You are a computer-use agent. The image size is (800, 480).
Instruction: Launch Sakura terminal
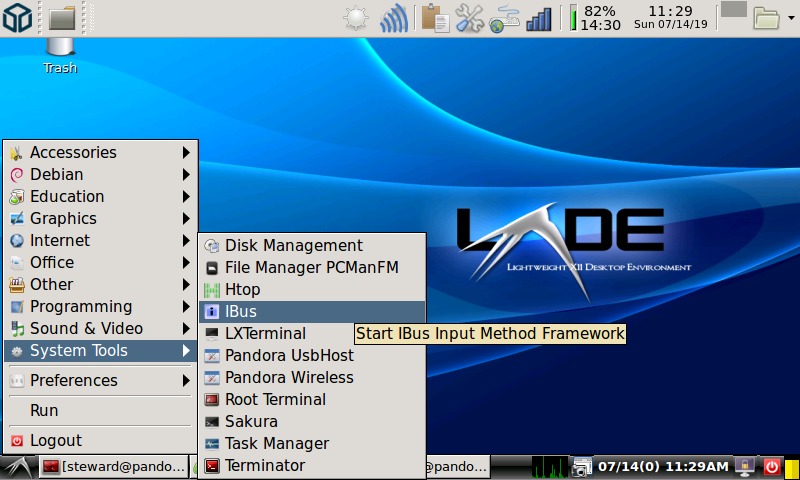(312, 421)
